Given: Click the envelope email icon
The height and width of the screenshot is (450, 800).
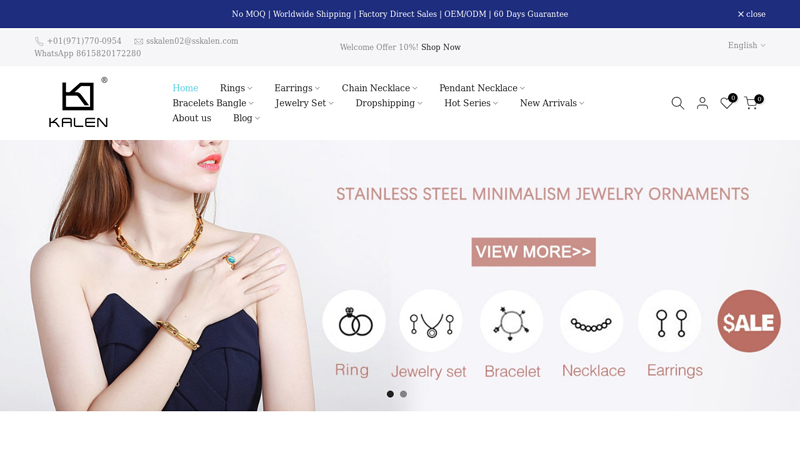Looking at the screenshot, I should pyautogui.click(x=138, y=41).
